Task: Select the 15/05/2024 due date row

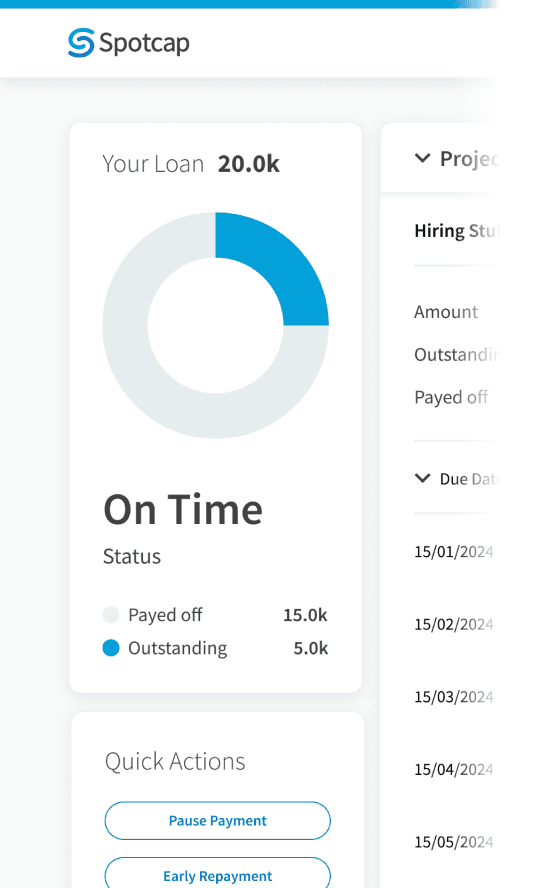Action: pyautogui.click(x=454, y=842)
